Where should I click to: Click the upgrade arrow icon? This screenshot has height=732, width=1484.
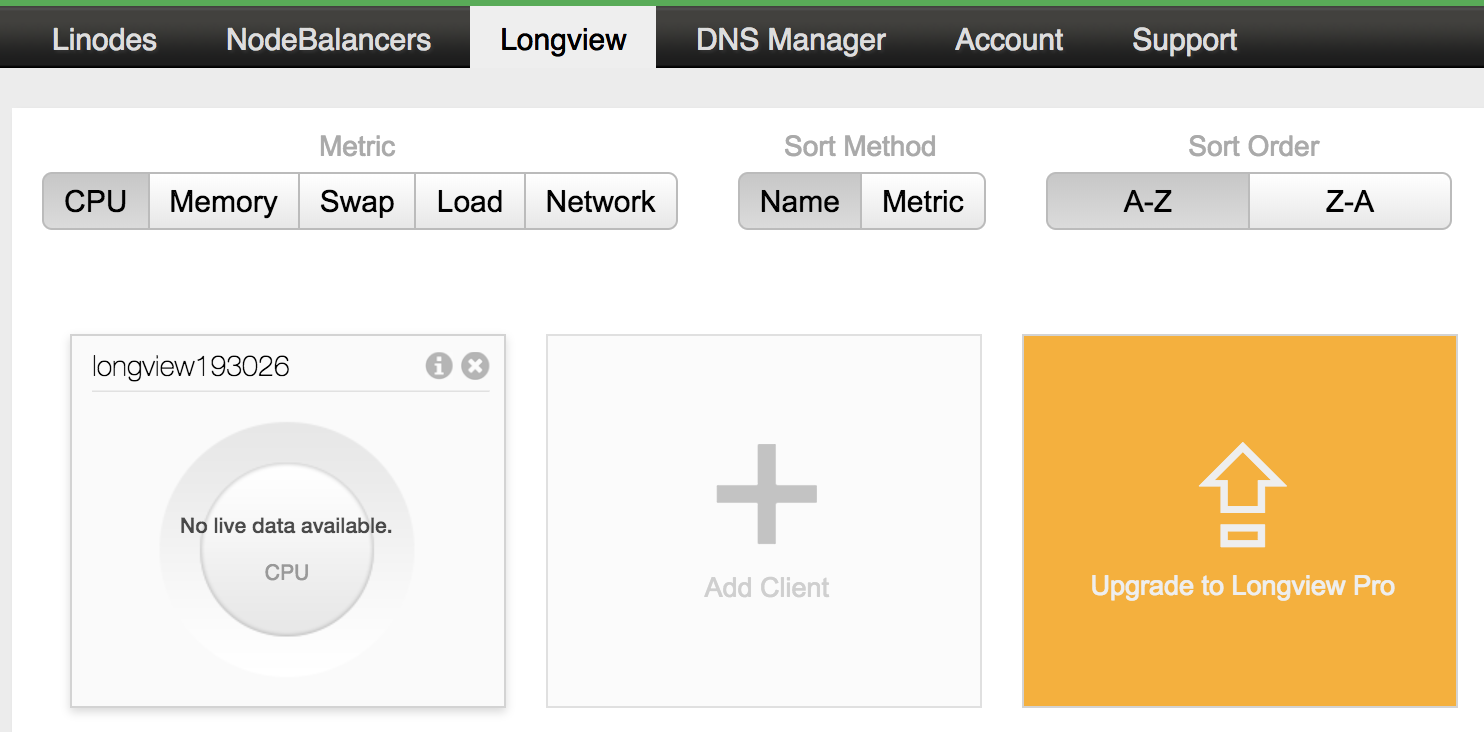coord(1241,494)
